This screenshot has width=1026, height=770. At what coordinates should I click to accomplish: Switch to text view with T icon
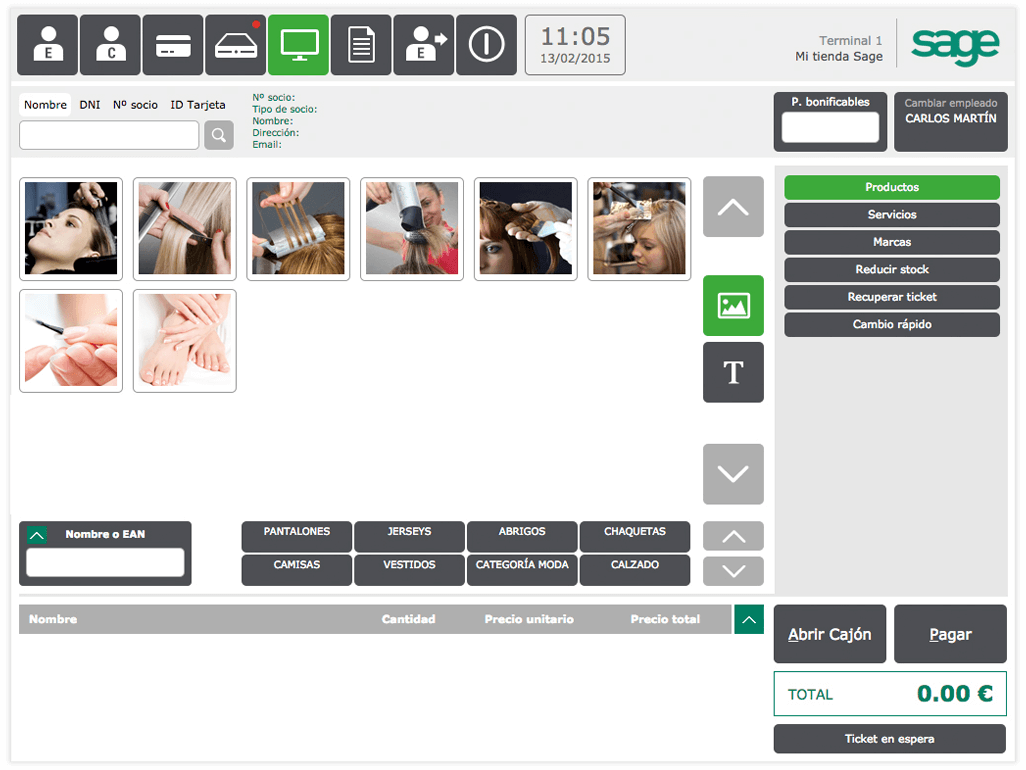tap(733, 372)
